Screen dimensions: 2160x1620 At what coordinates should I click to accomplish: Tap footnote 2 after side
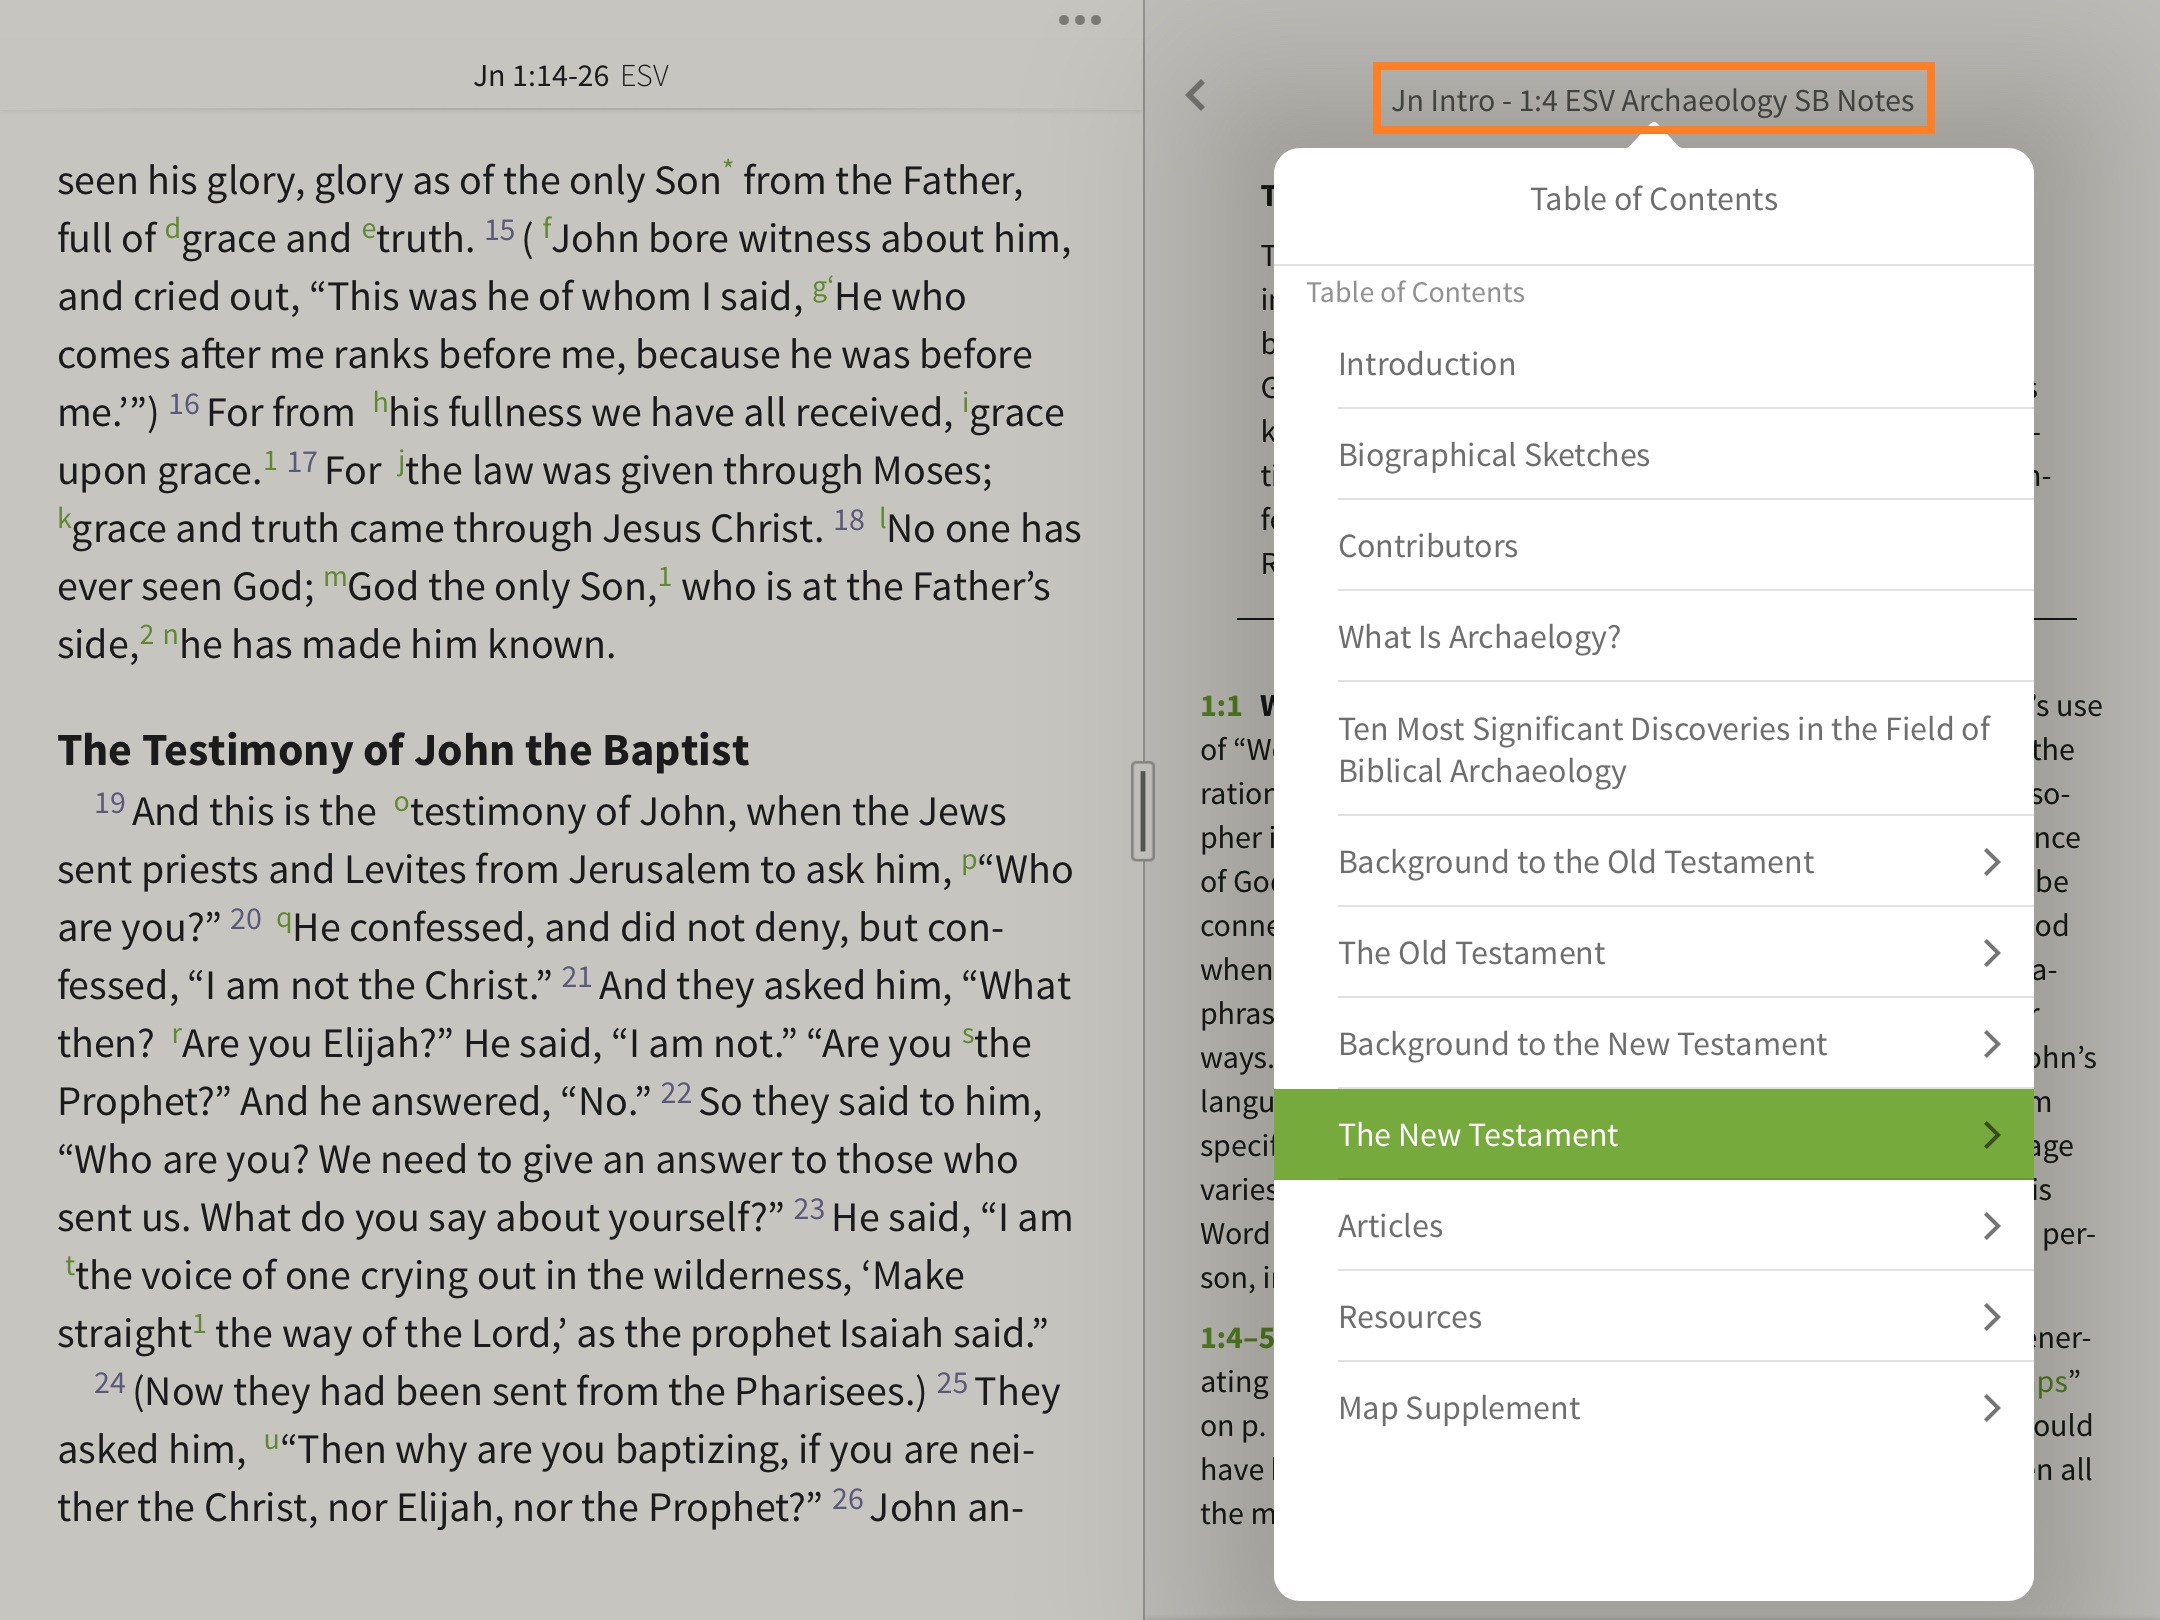coord(147,634)
